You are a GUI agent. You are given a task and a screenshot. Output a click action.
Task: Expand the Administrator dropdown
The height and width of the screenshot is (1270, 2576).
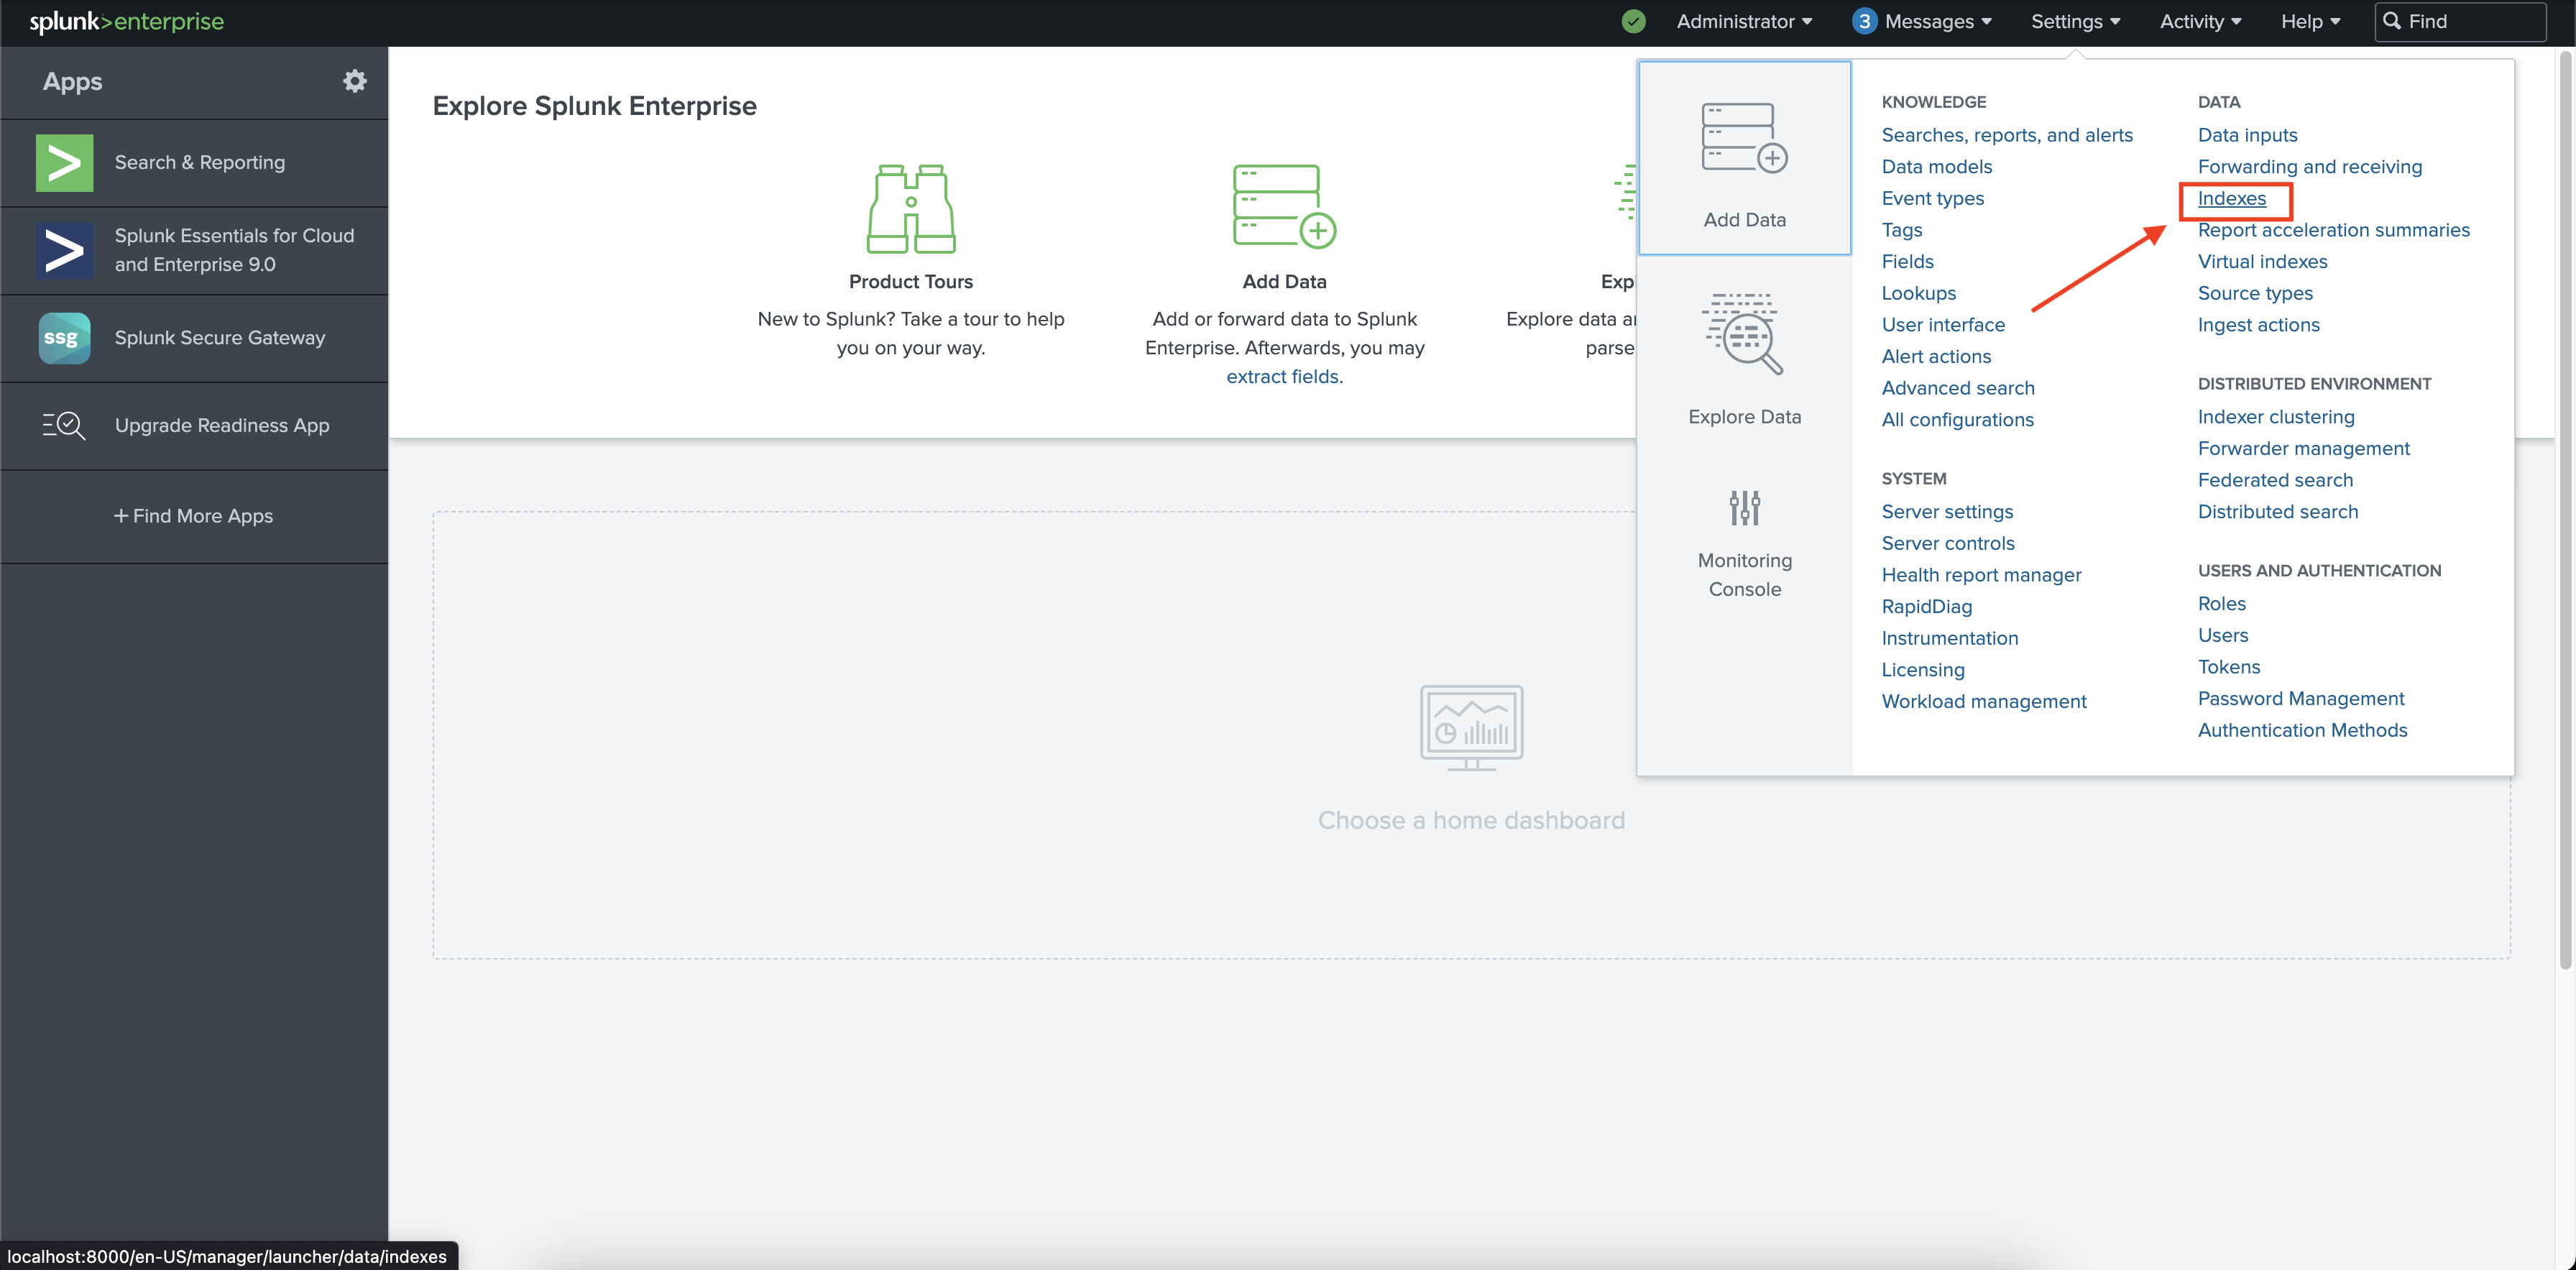tap(1743, 21)
